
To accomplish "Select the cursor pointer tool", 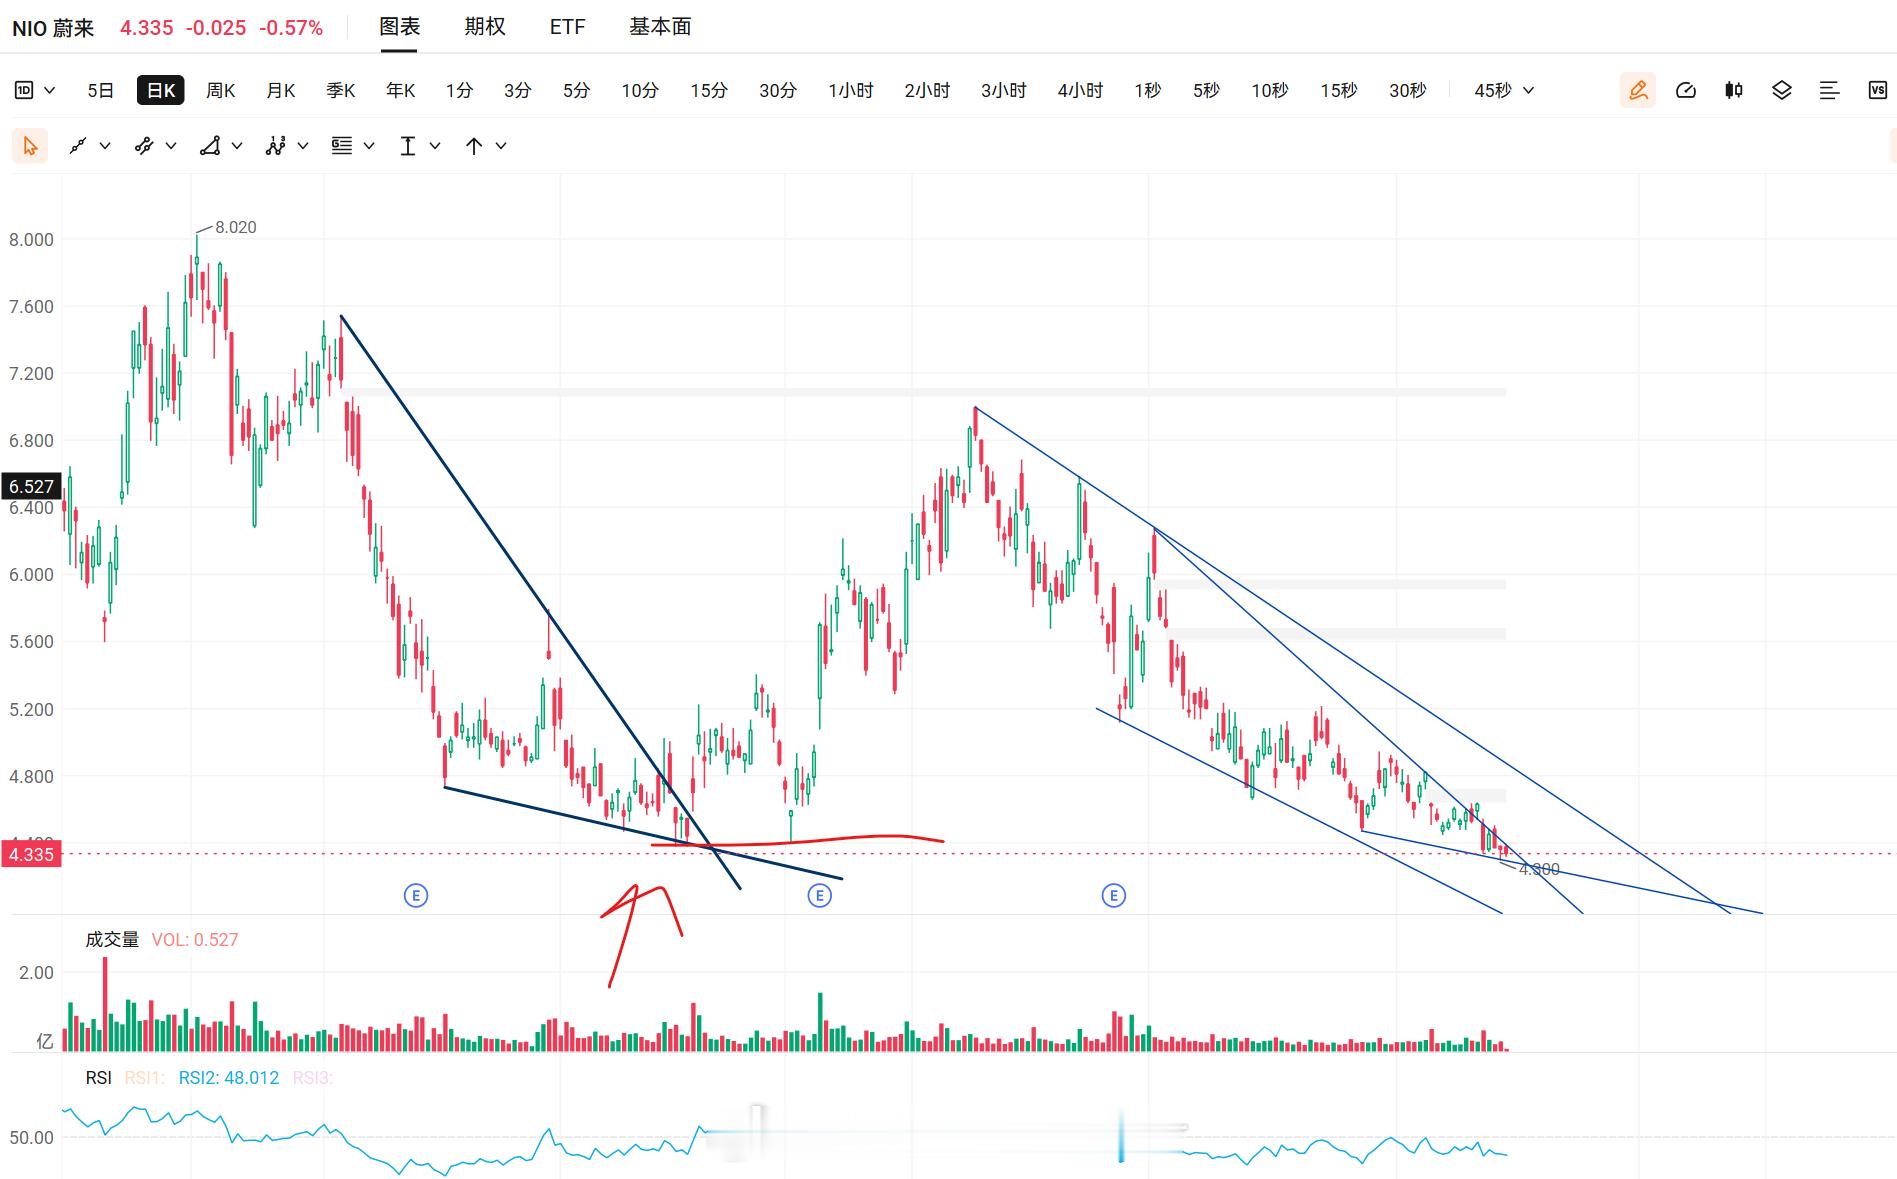I will tap(30, 146).
